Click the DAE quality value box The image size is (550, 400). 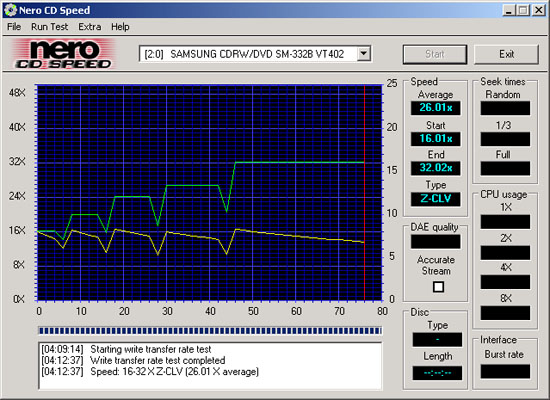click(436, 241)
